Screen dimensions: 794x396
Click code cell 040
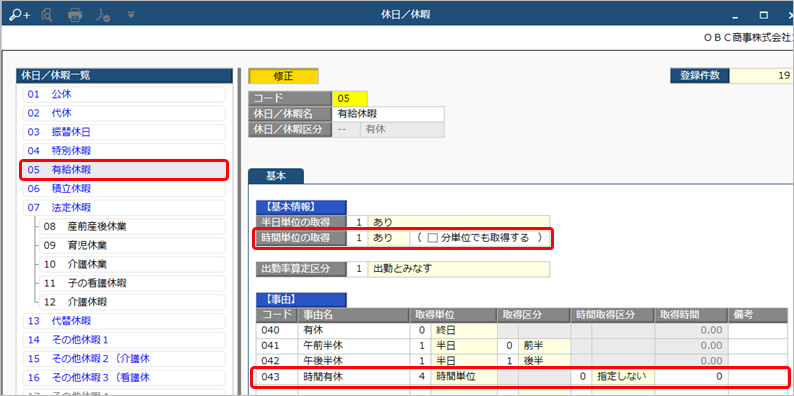click(277, 330)
